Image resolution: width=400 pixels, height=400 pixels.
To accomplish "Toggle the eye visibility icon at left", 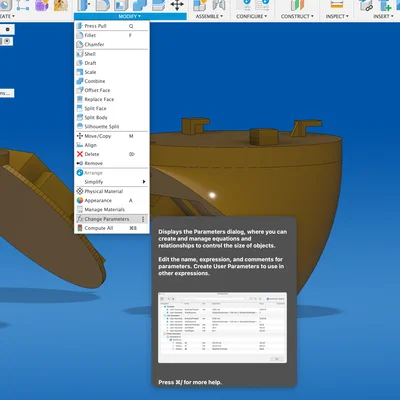I will [x=7, y=41].
